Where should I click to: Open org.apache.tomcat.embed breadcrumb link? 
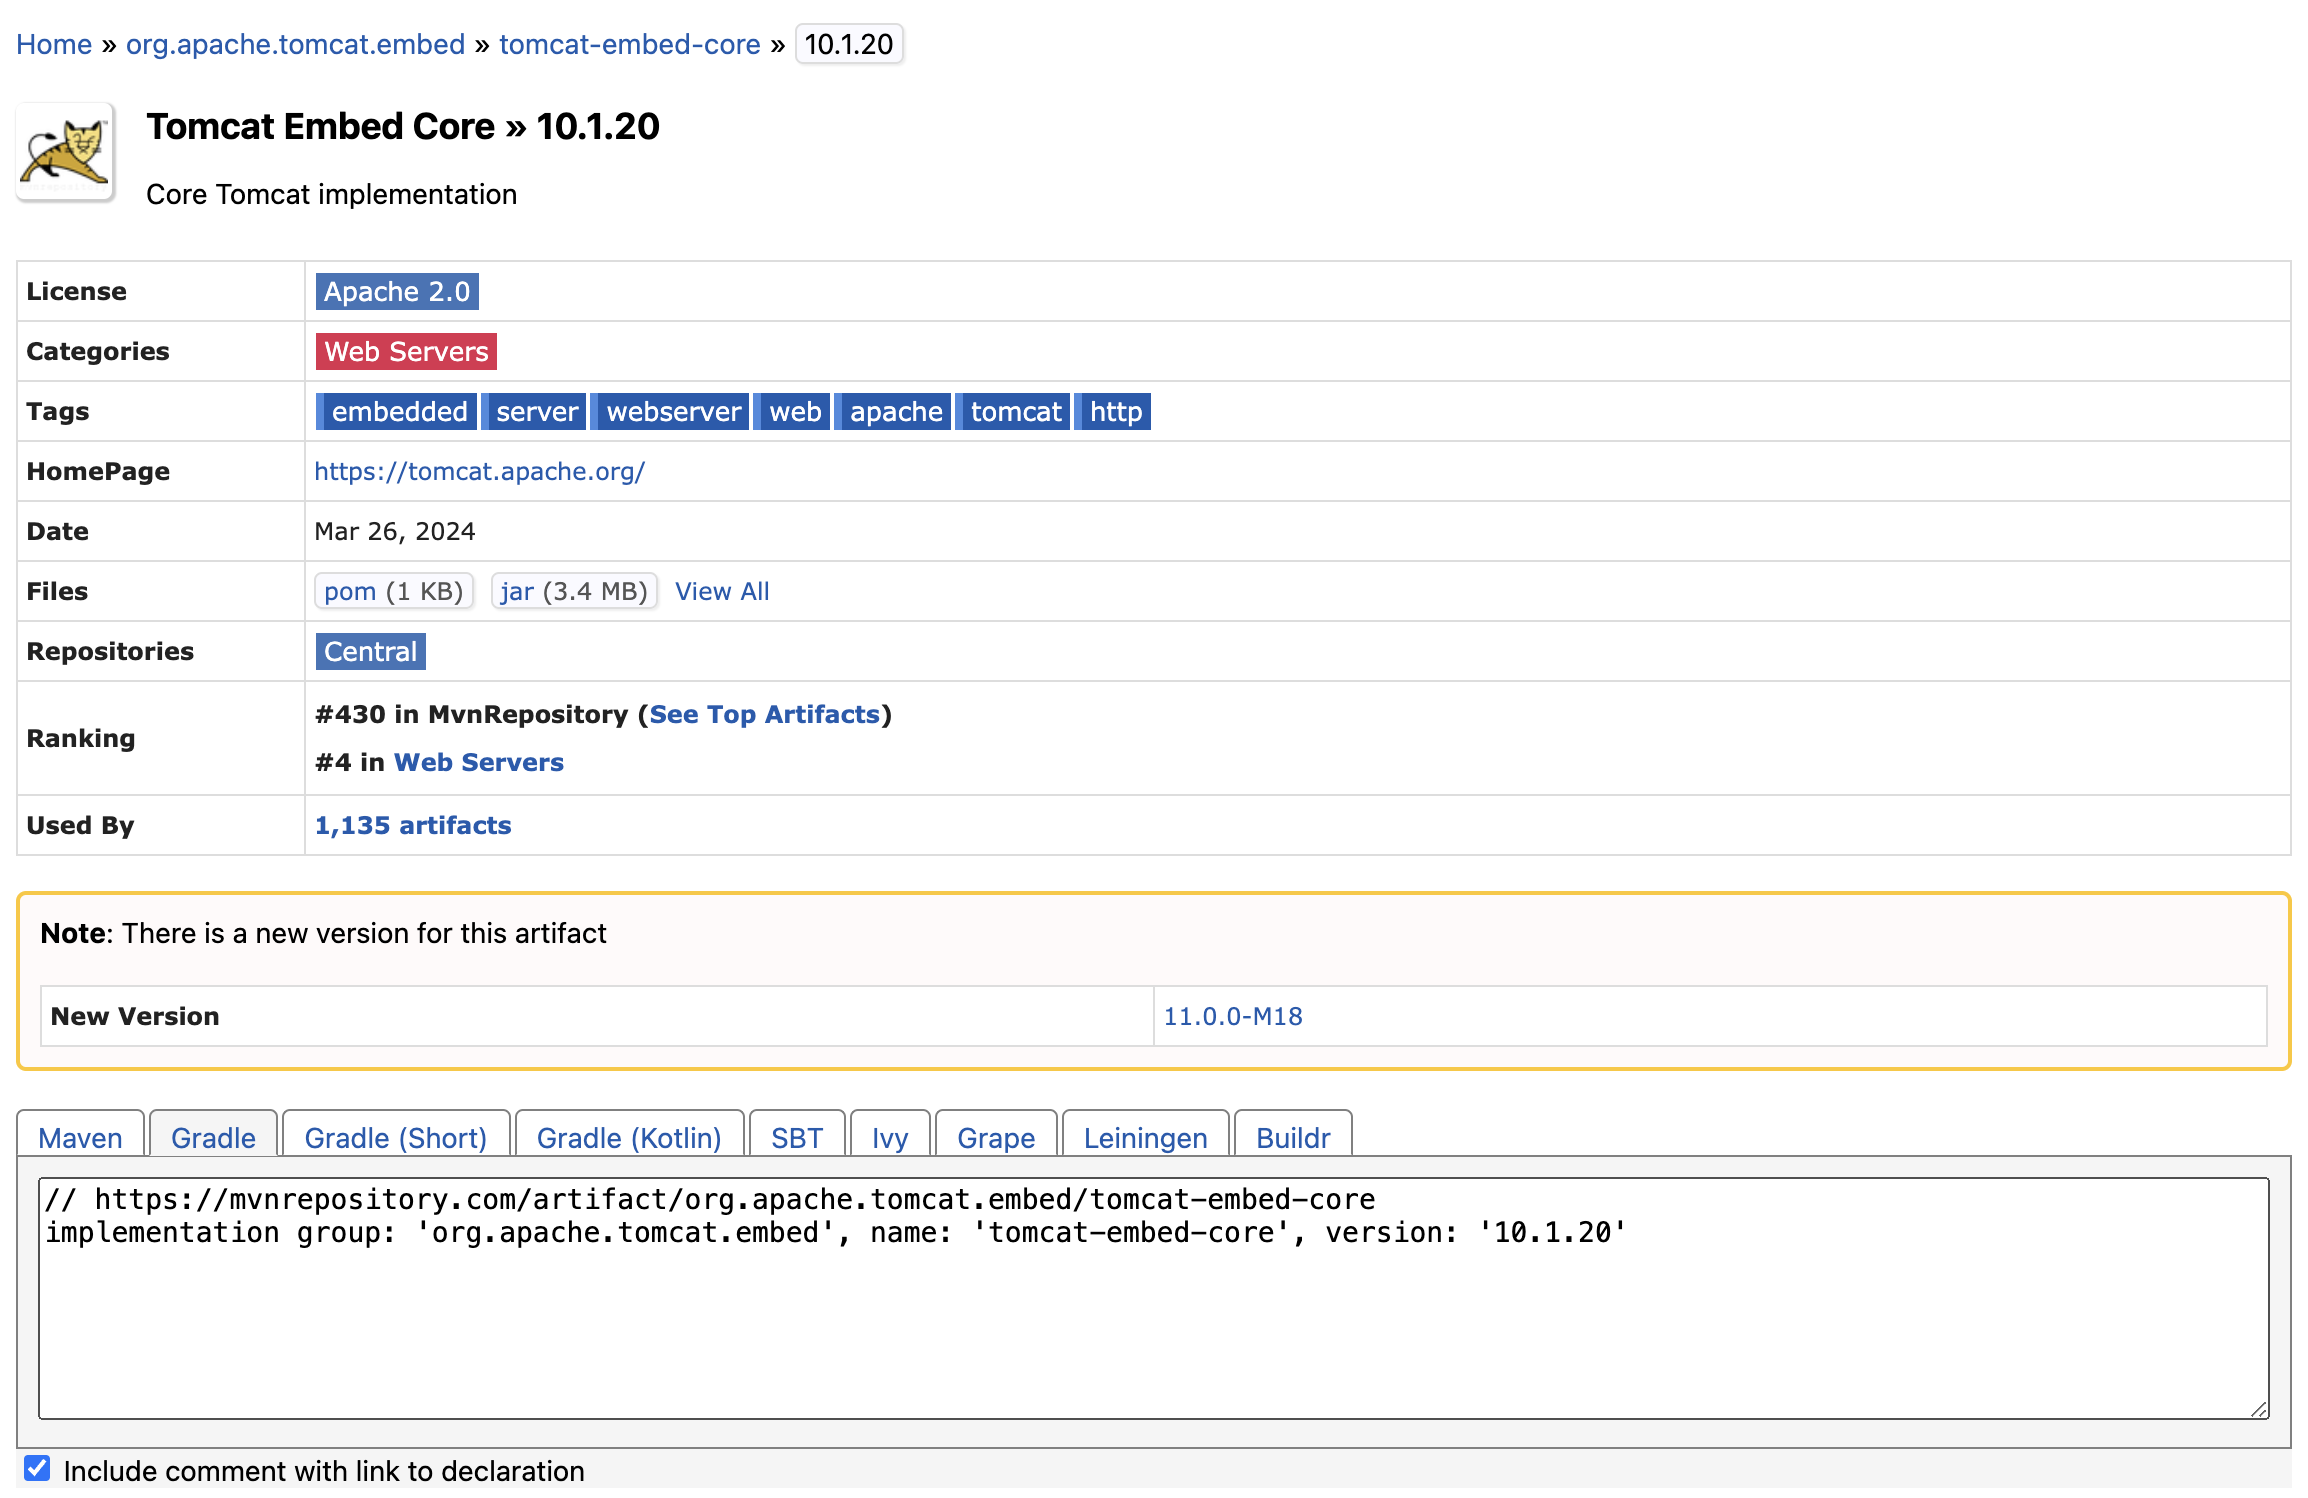pos(295,44)
